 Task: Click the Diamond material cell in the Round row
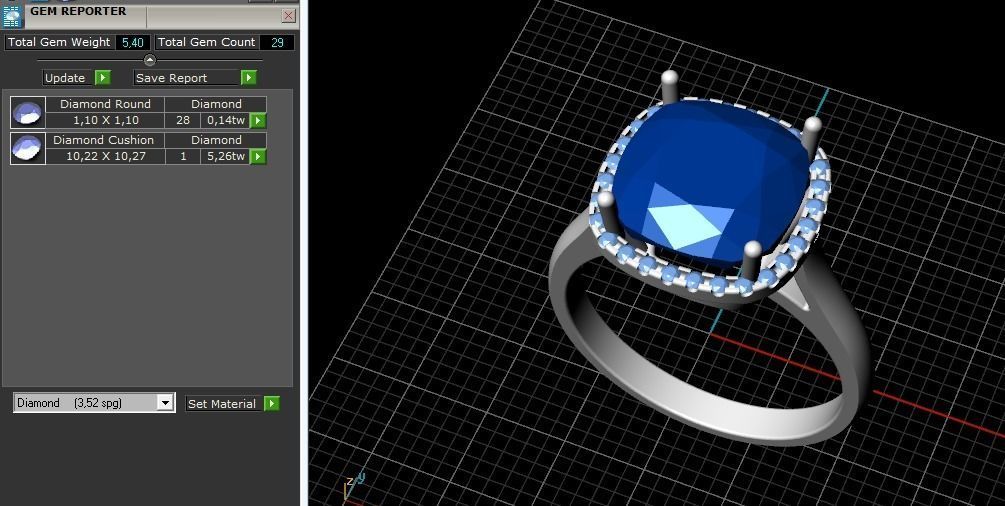click(216, 104)
